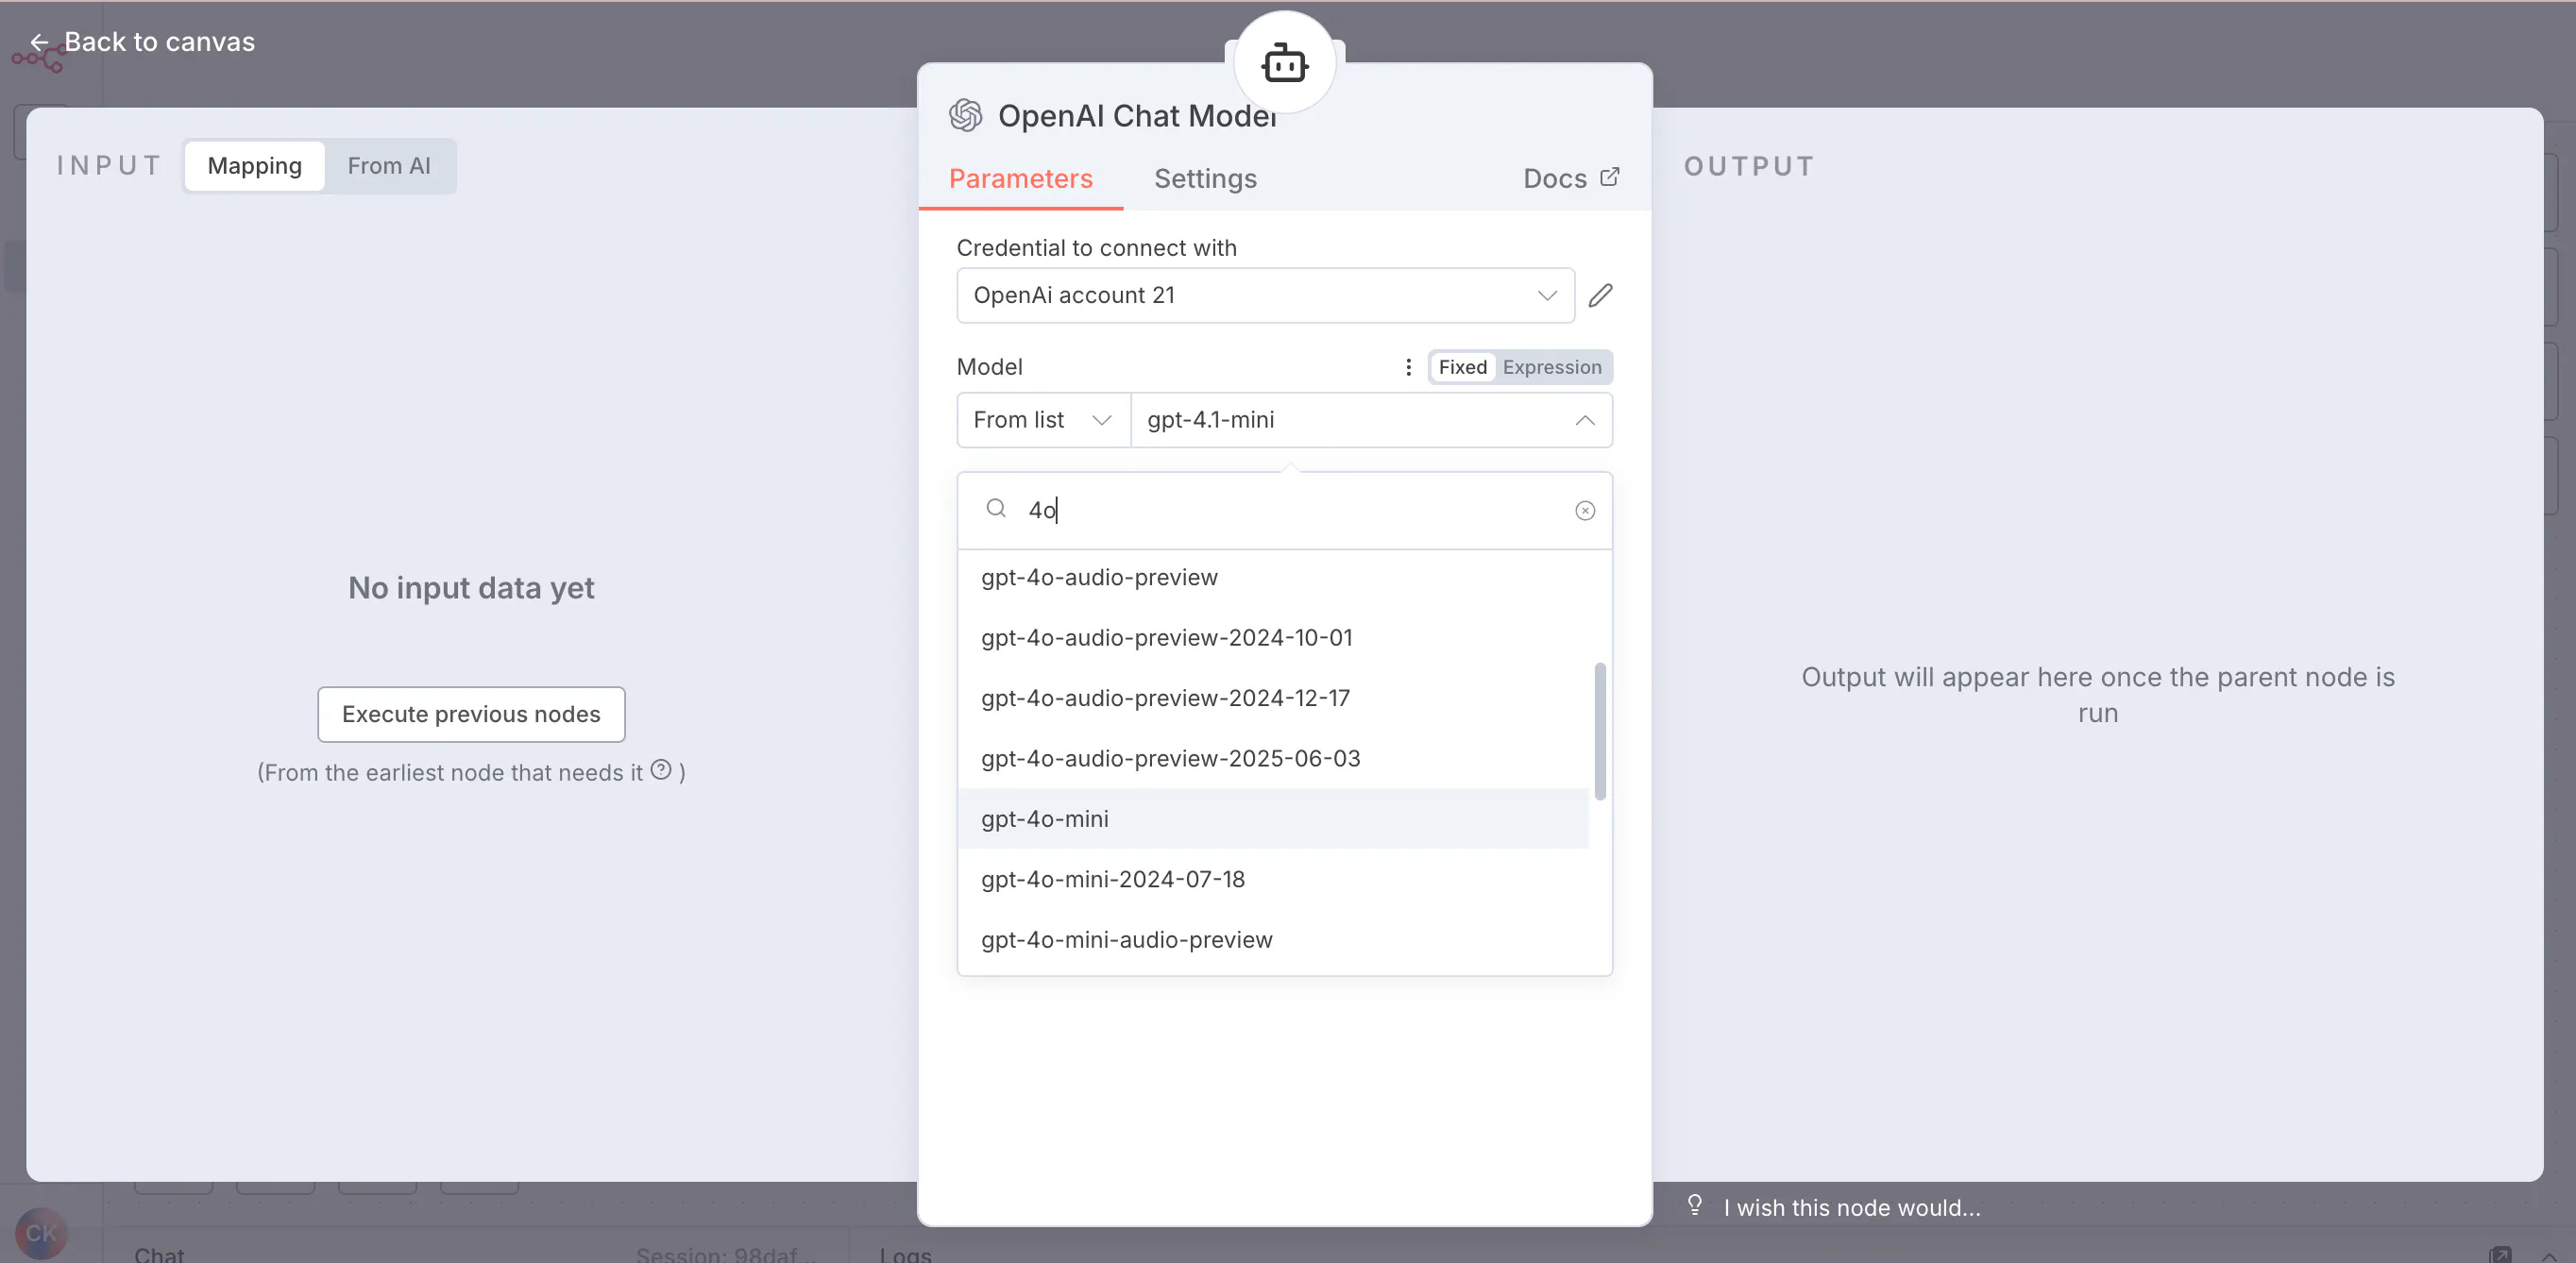Screen dimensions: 2576x1263
Task: Click the Back to canvas arrow icon
Action: pyautogui.click(x=39, y=42)
